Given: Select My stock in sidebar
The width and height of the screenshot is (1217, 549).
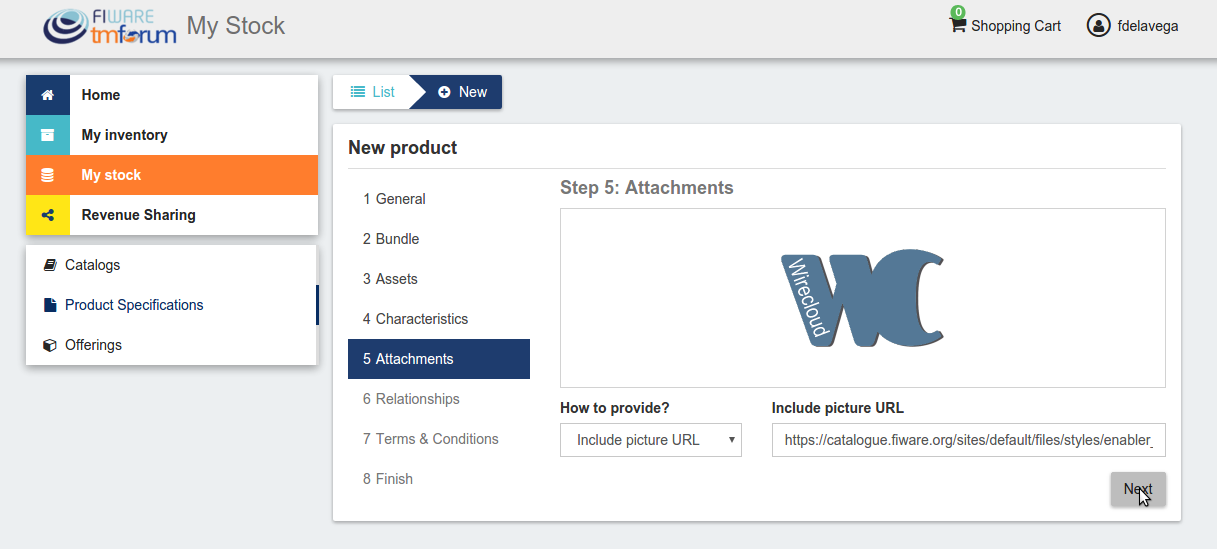Looking at the screenshot, I should (x=172, y=175).
